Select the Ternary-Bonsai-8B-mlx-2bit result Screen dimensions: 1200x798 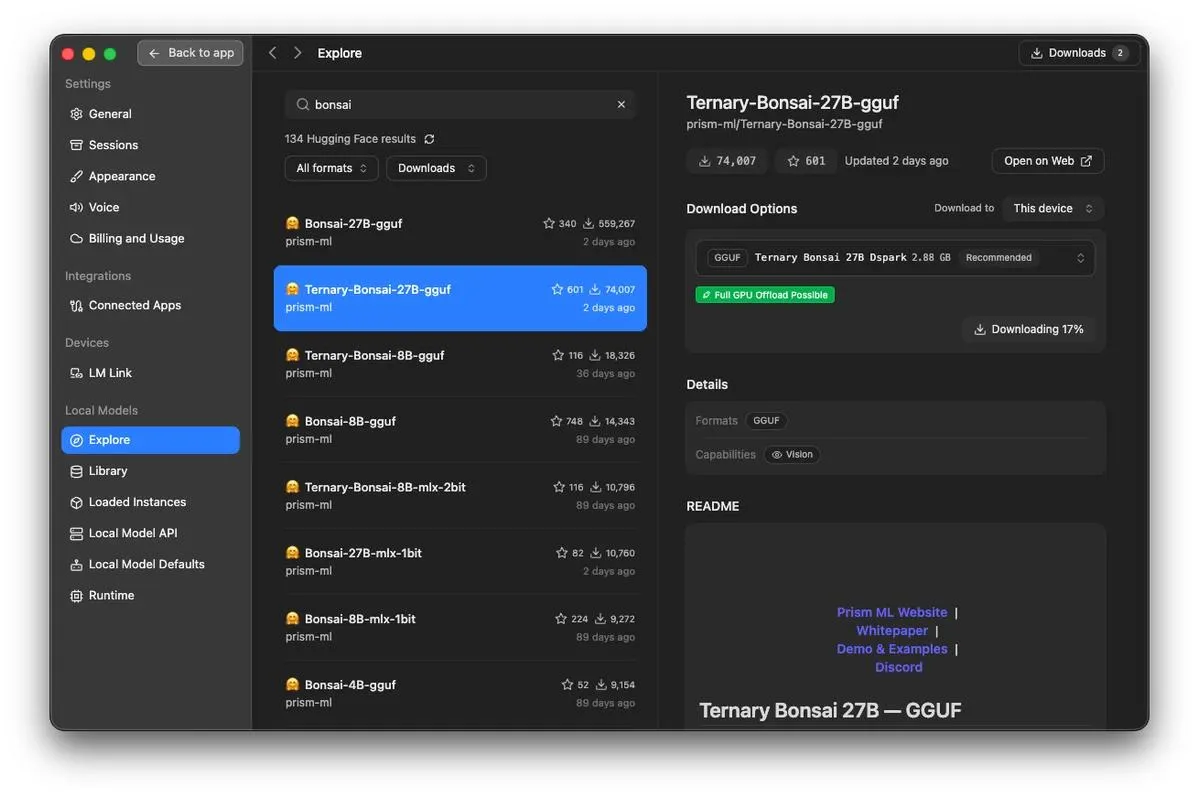pos(460,496)
